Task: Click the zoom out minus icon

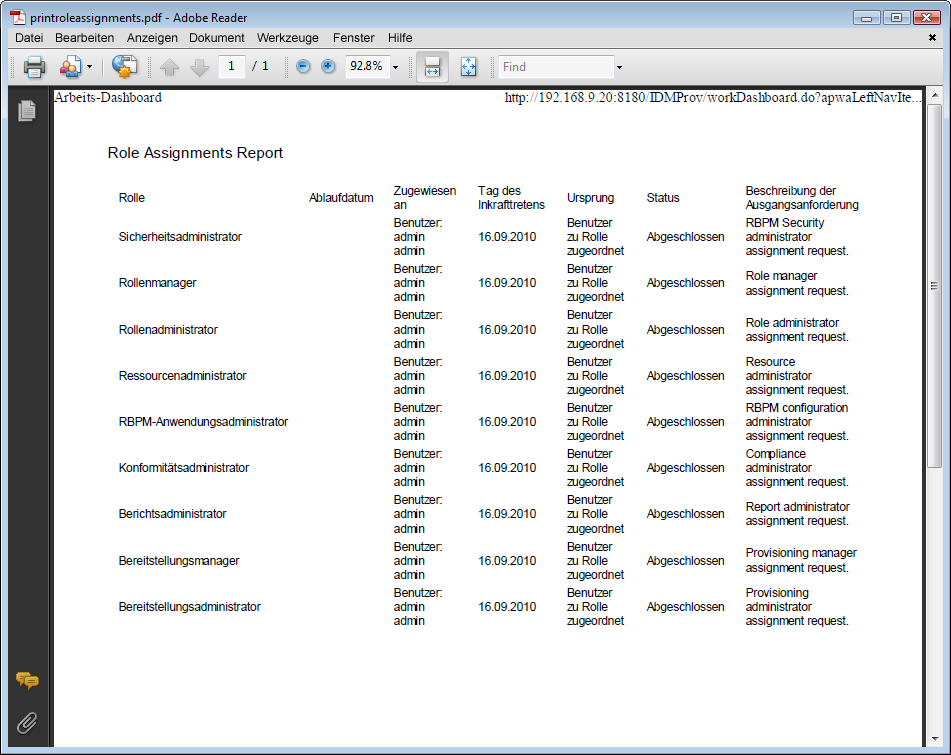Action: (x=303, y=67)
